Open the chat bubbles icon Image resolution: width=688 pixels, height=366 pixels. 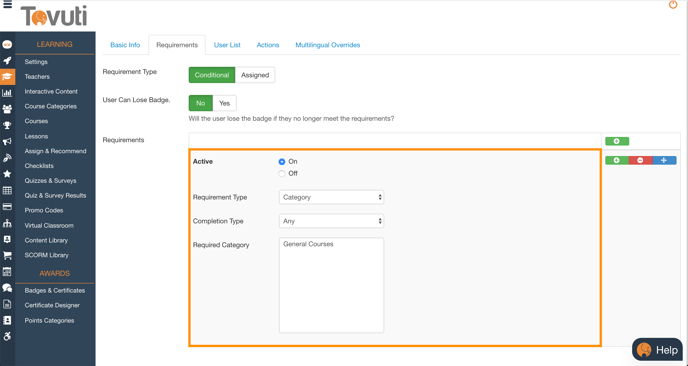coord(7,288)
